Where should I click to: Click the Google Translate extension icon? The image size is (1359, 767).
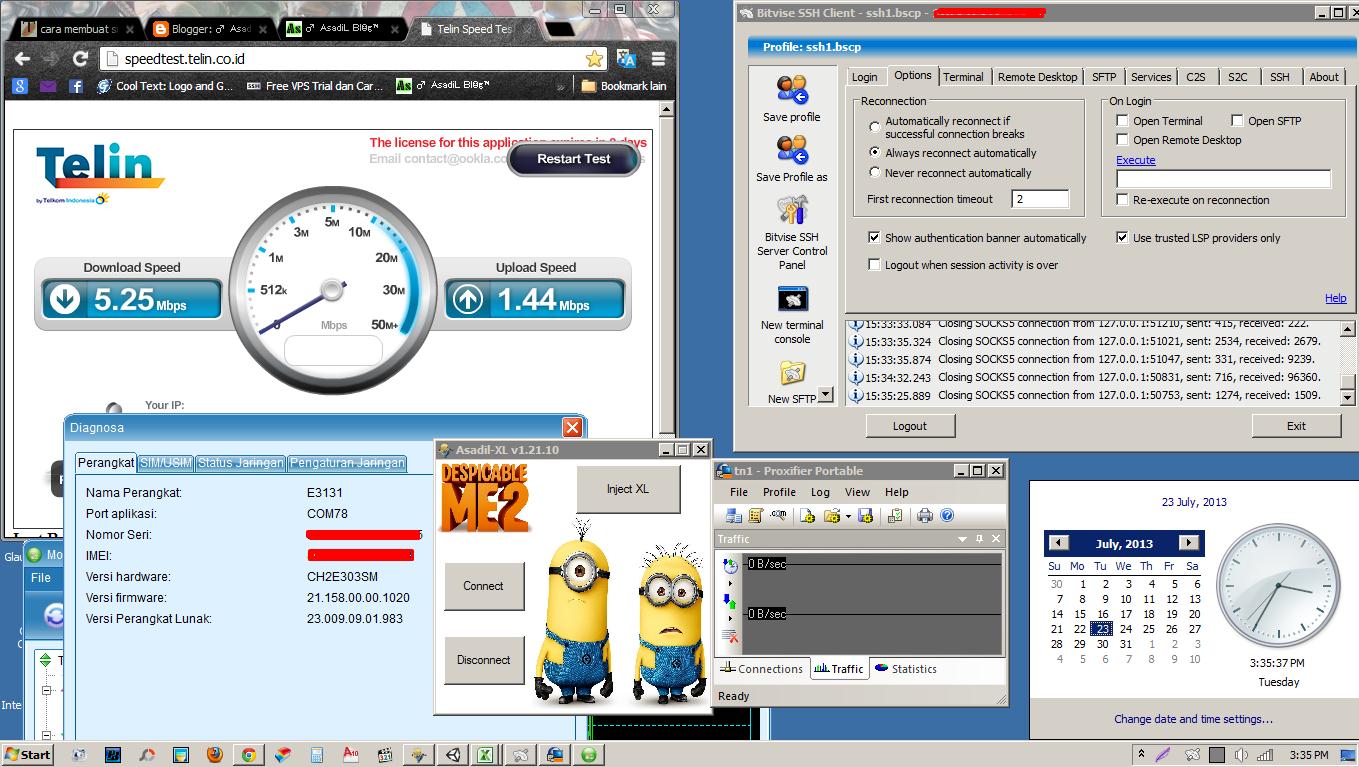point(627,59)
